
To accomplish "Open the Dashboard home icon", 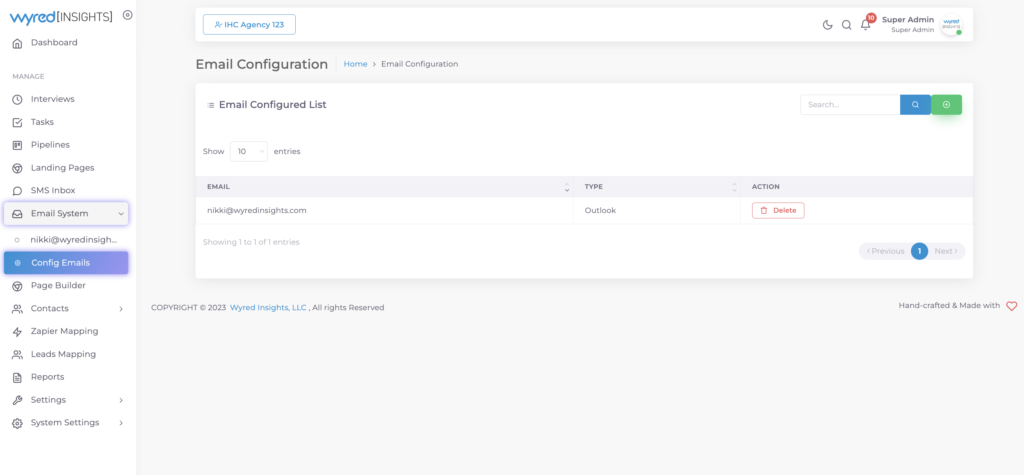I will tap(18, 43).
